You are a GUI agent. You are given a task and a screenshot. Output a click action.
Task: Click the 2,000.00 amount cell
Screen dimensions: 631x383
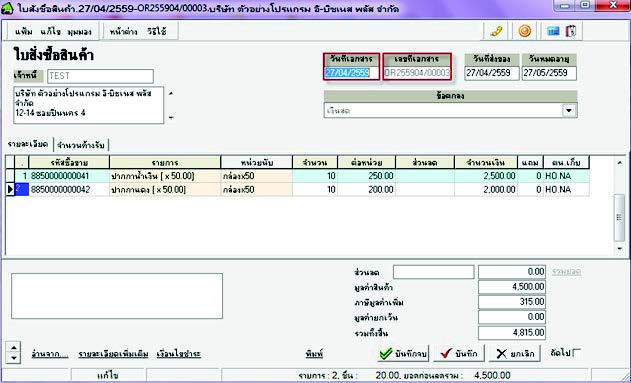pyautogui.click(x=486, y=189)
